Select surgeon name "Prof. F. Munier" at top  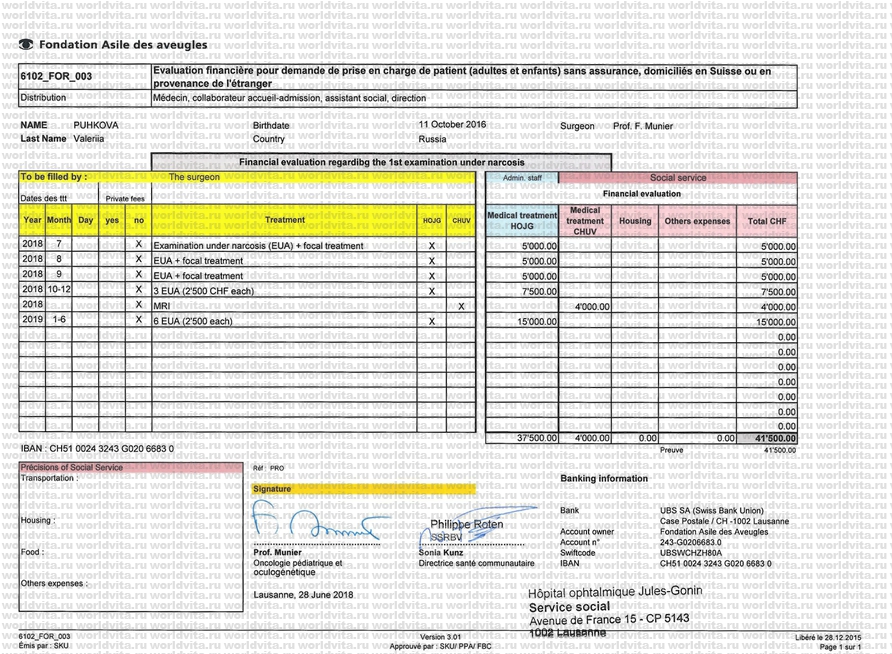tap(643, 126)
